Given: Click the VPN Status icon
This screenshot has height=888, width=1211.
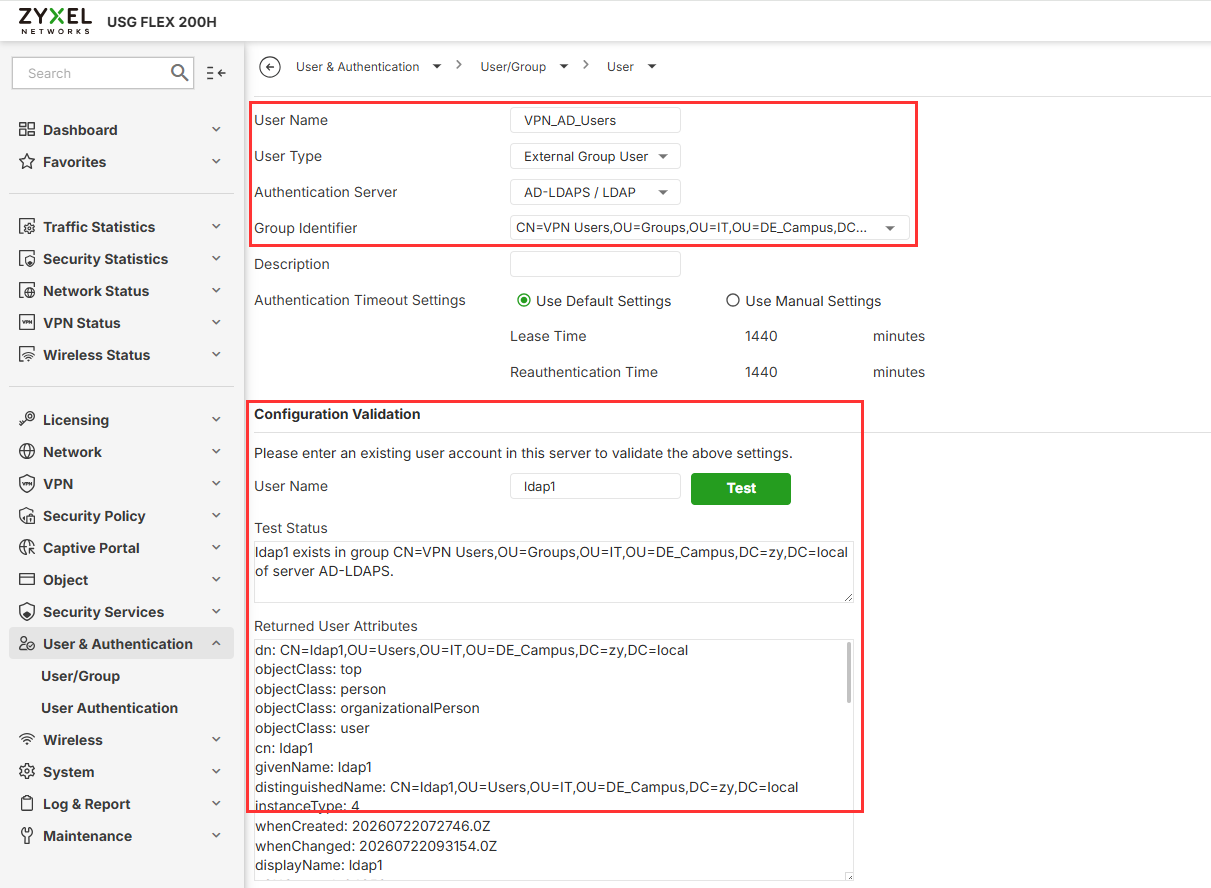Looking at the screenshot, I should pyautogui.click(x=27, y=323).
